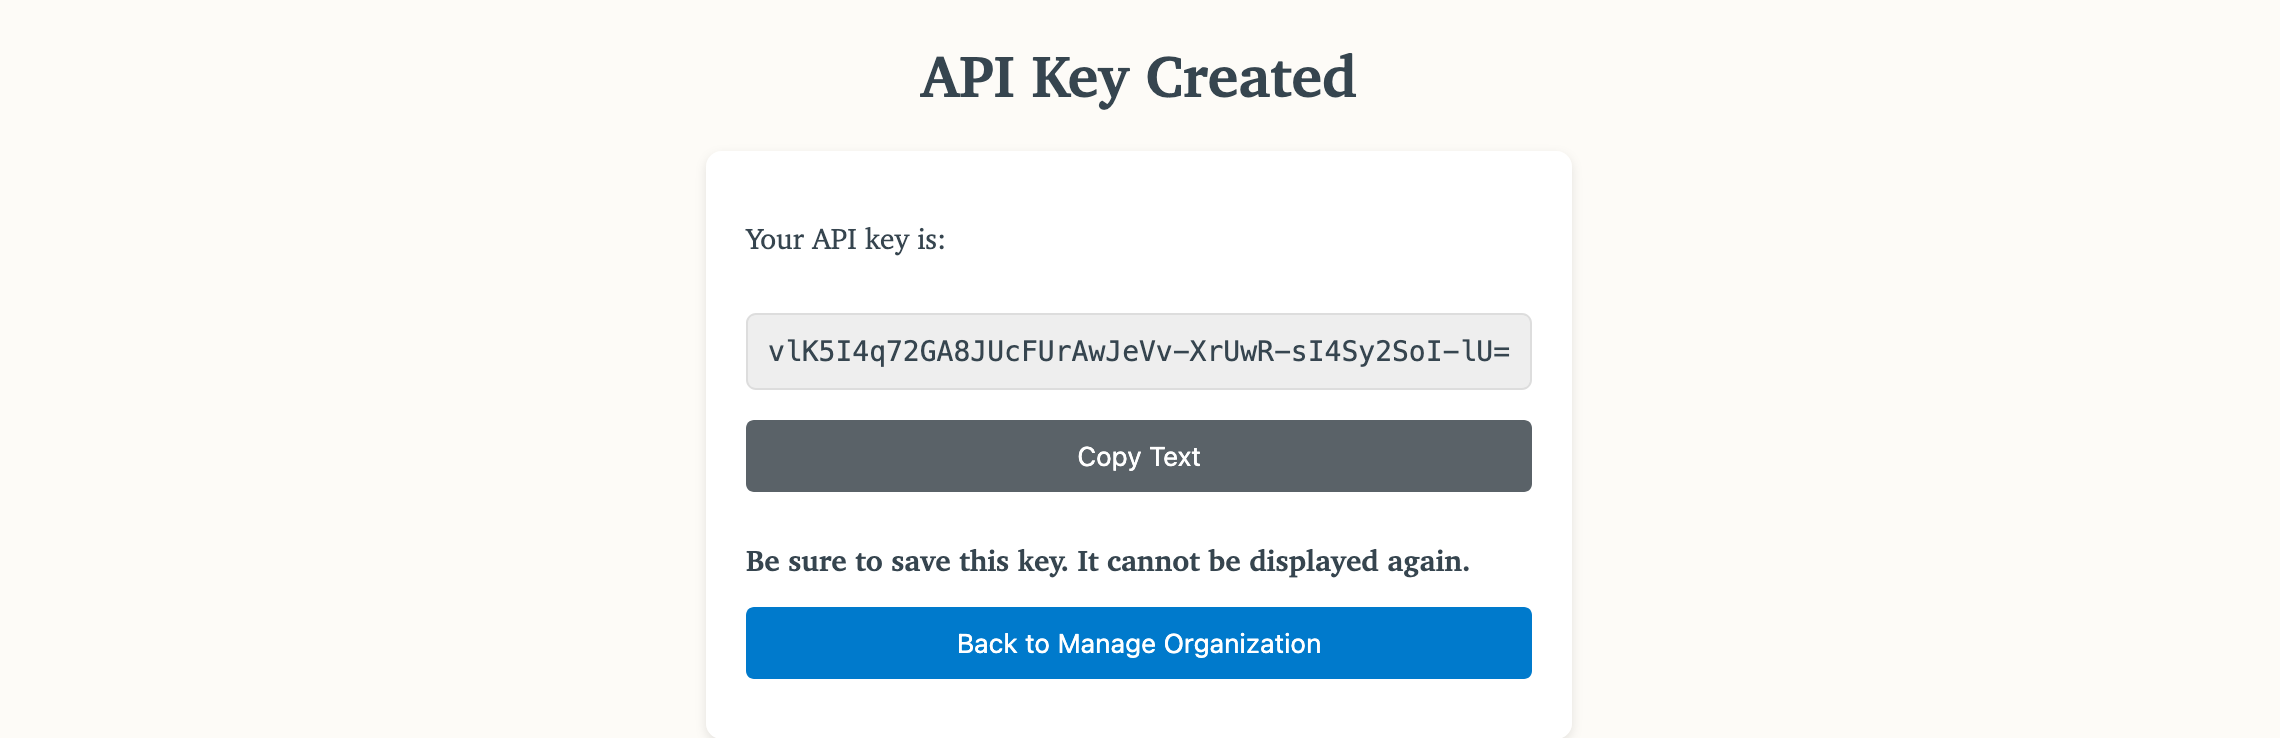This screenshot has height=738, width=2280.
Task: Click the sentence "Be sure to save this key."
Action: pyautogui.click(x=907, y=561)
